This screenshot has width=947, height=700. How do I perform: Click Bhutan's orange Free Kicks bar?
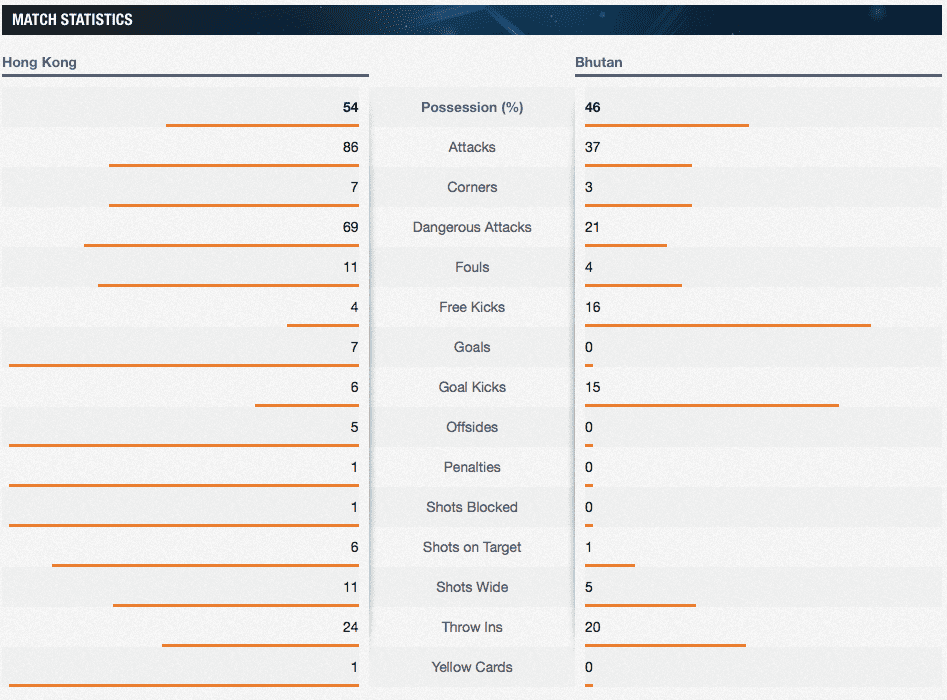(x=727, y=325)
